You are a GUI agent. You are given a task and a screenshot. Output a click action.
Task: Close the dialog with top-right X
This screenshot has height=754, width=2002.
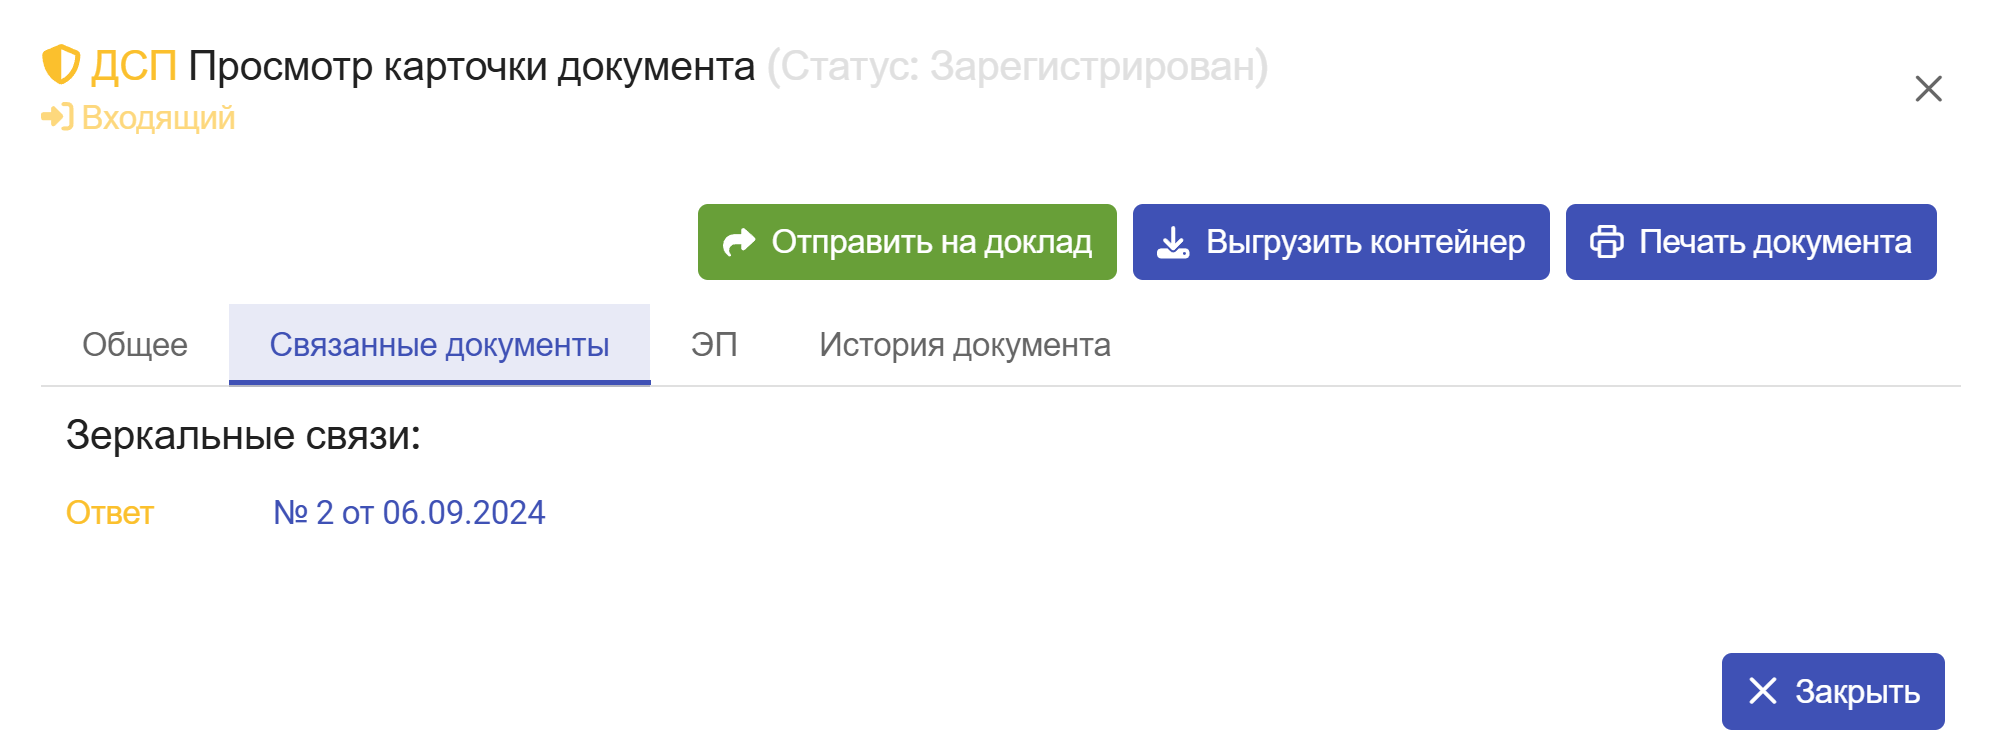coord(1928,89)
